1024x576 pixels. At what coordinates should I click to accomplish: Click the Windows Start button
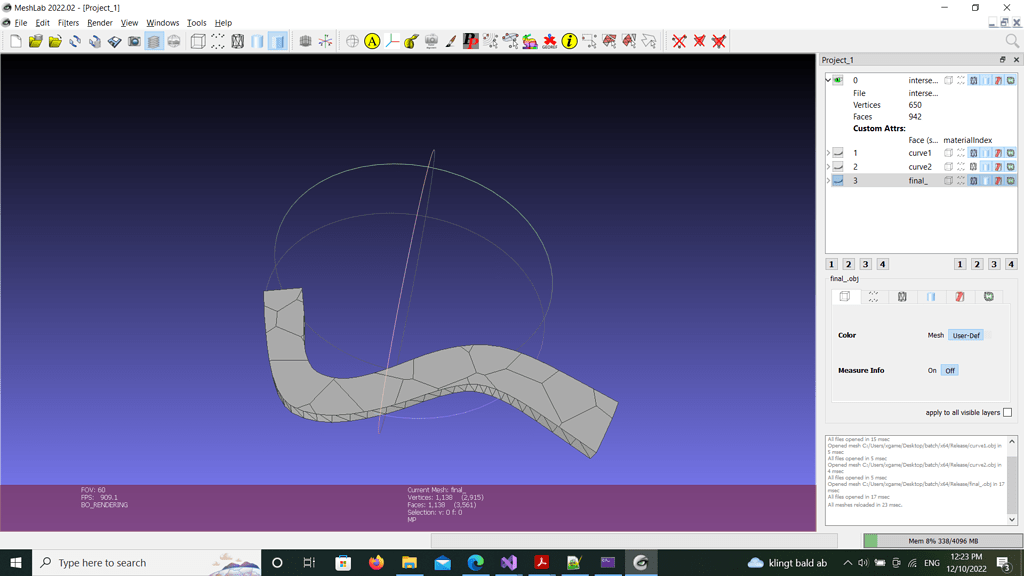16,562
